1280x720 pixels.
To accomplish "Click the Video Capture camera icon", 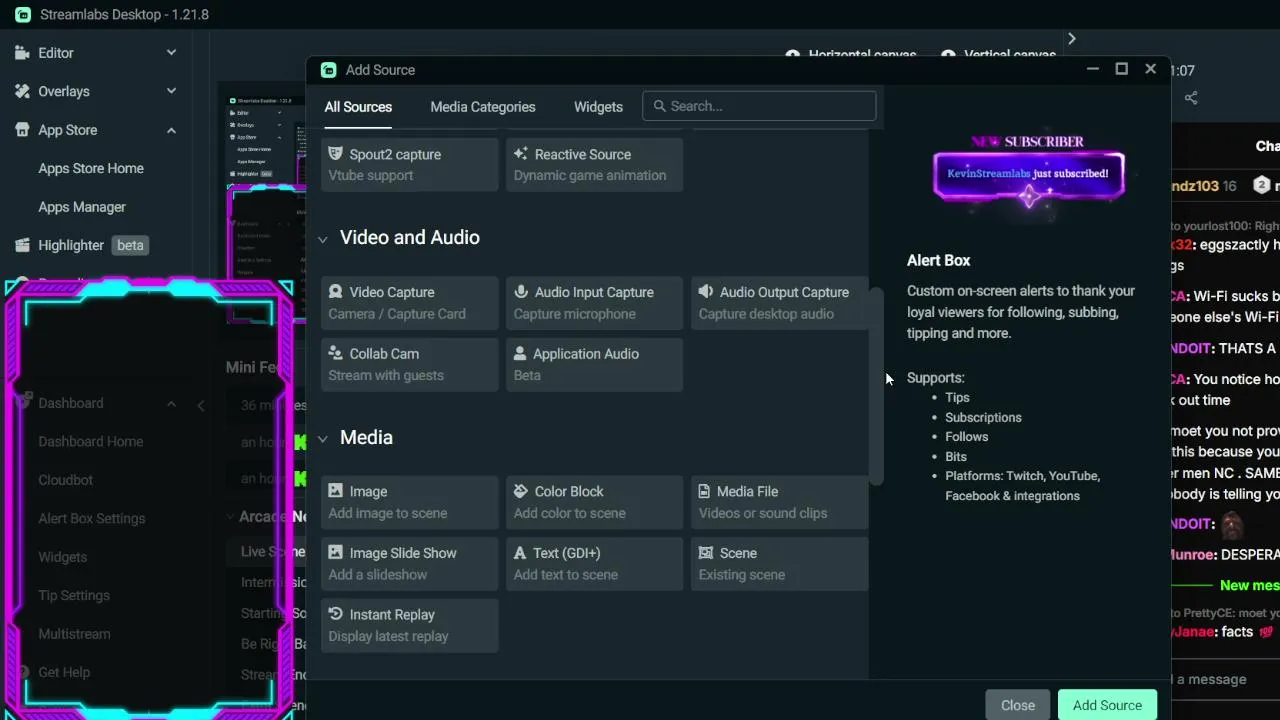I will pyautogui.click(x=336, y=292).
